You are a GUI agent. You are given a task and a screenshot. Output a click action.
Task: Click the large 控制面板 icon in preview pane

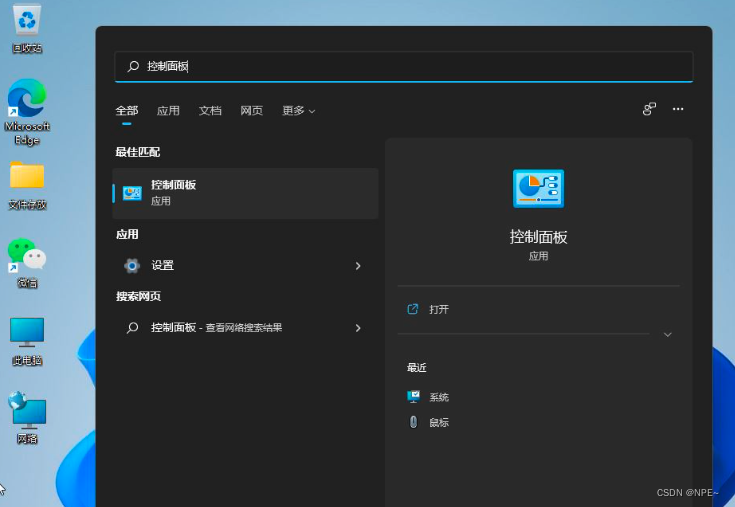pyautogui.click(x=538, y=188)
